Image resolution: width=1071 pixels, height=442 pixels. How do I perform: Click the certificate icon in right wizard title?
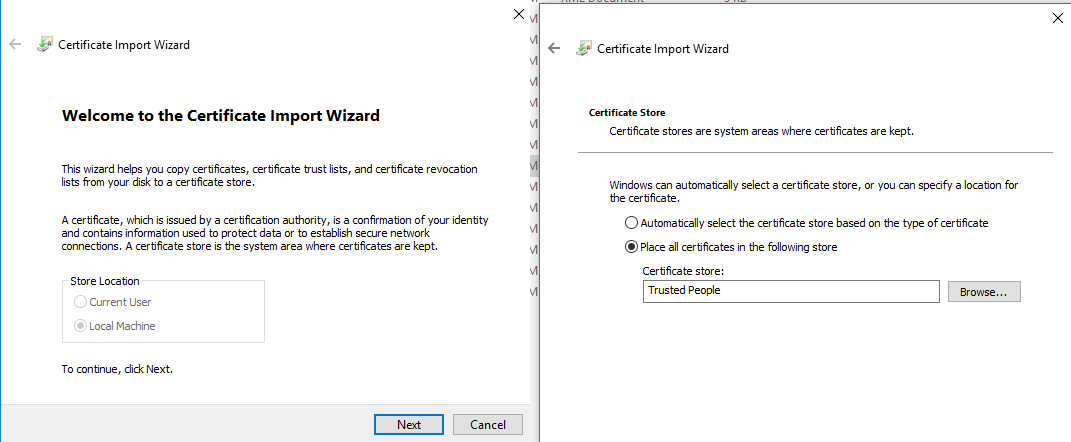(x=583, y=49)
